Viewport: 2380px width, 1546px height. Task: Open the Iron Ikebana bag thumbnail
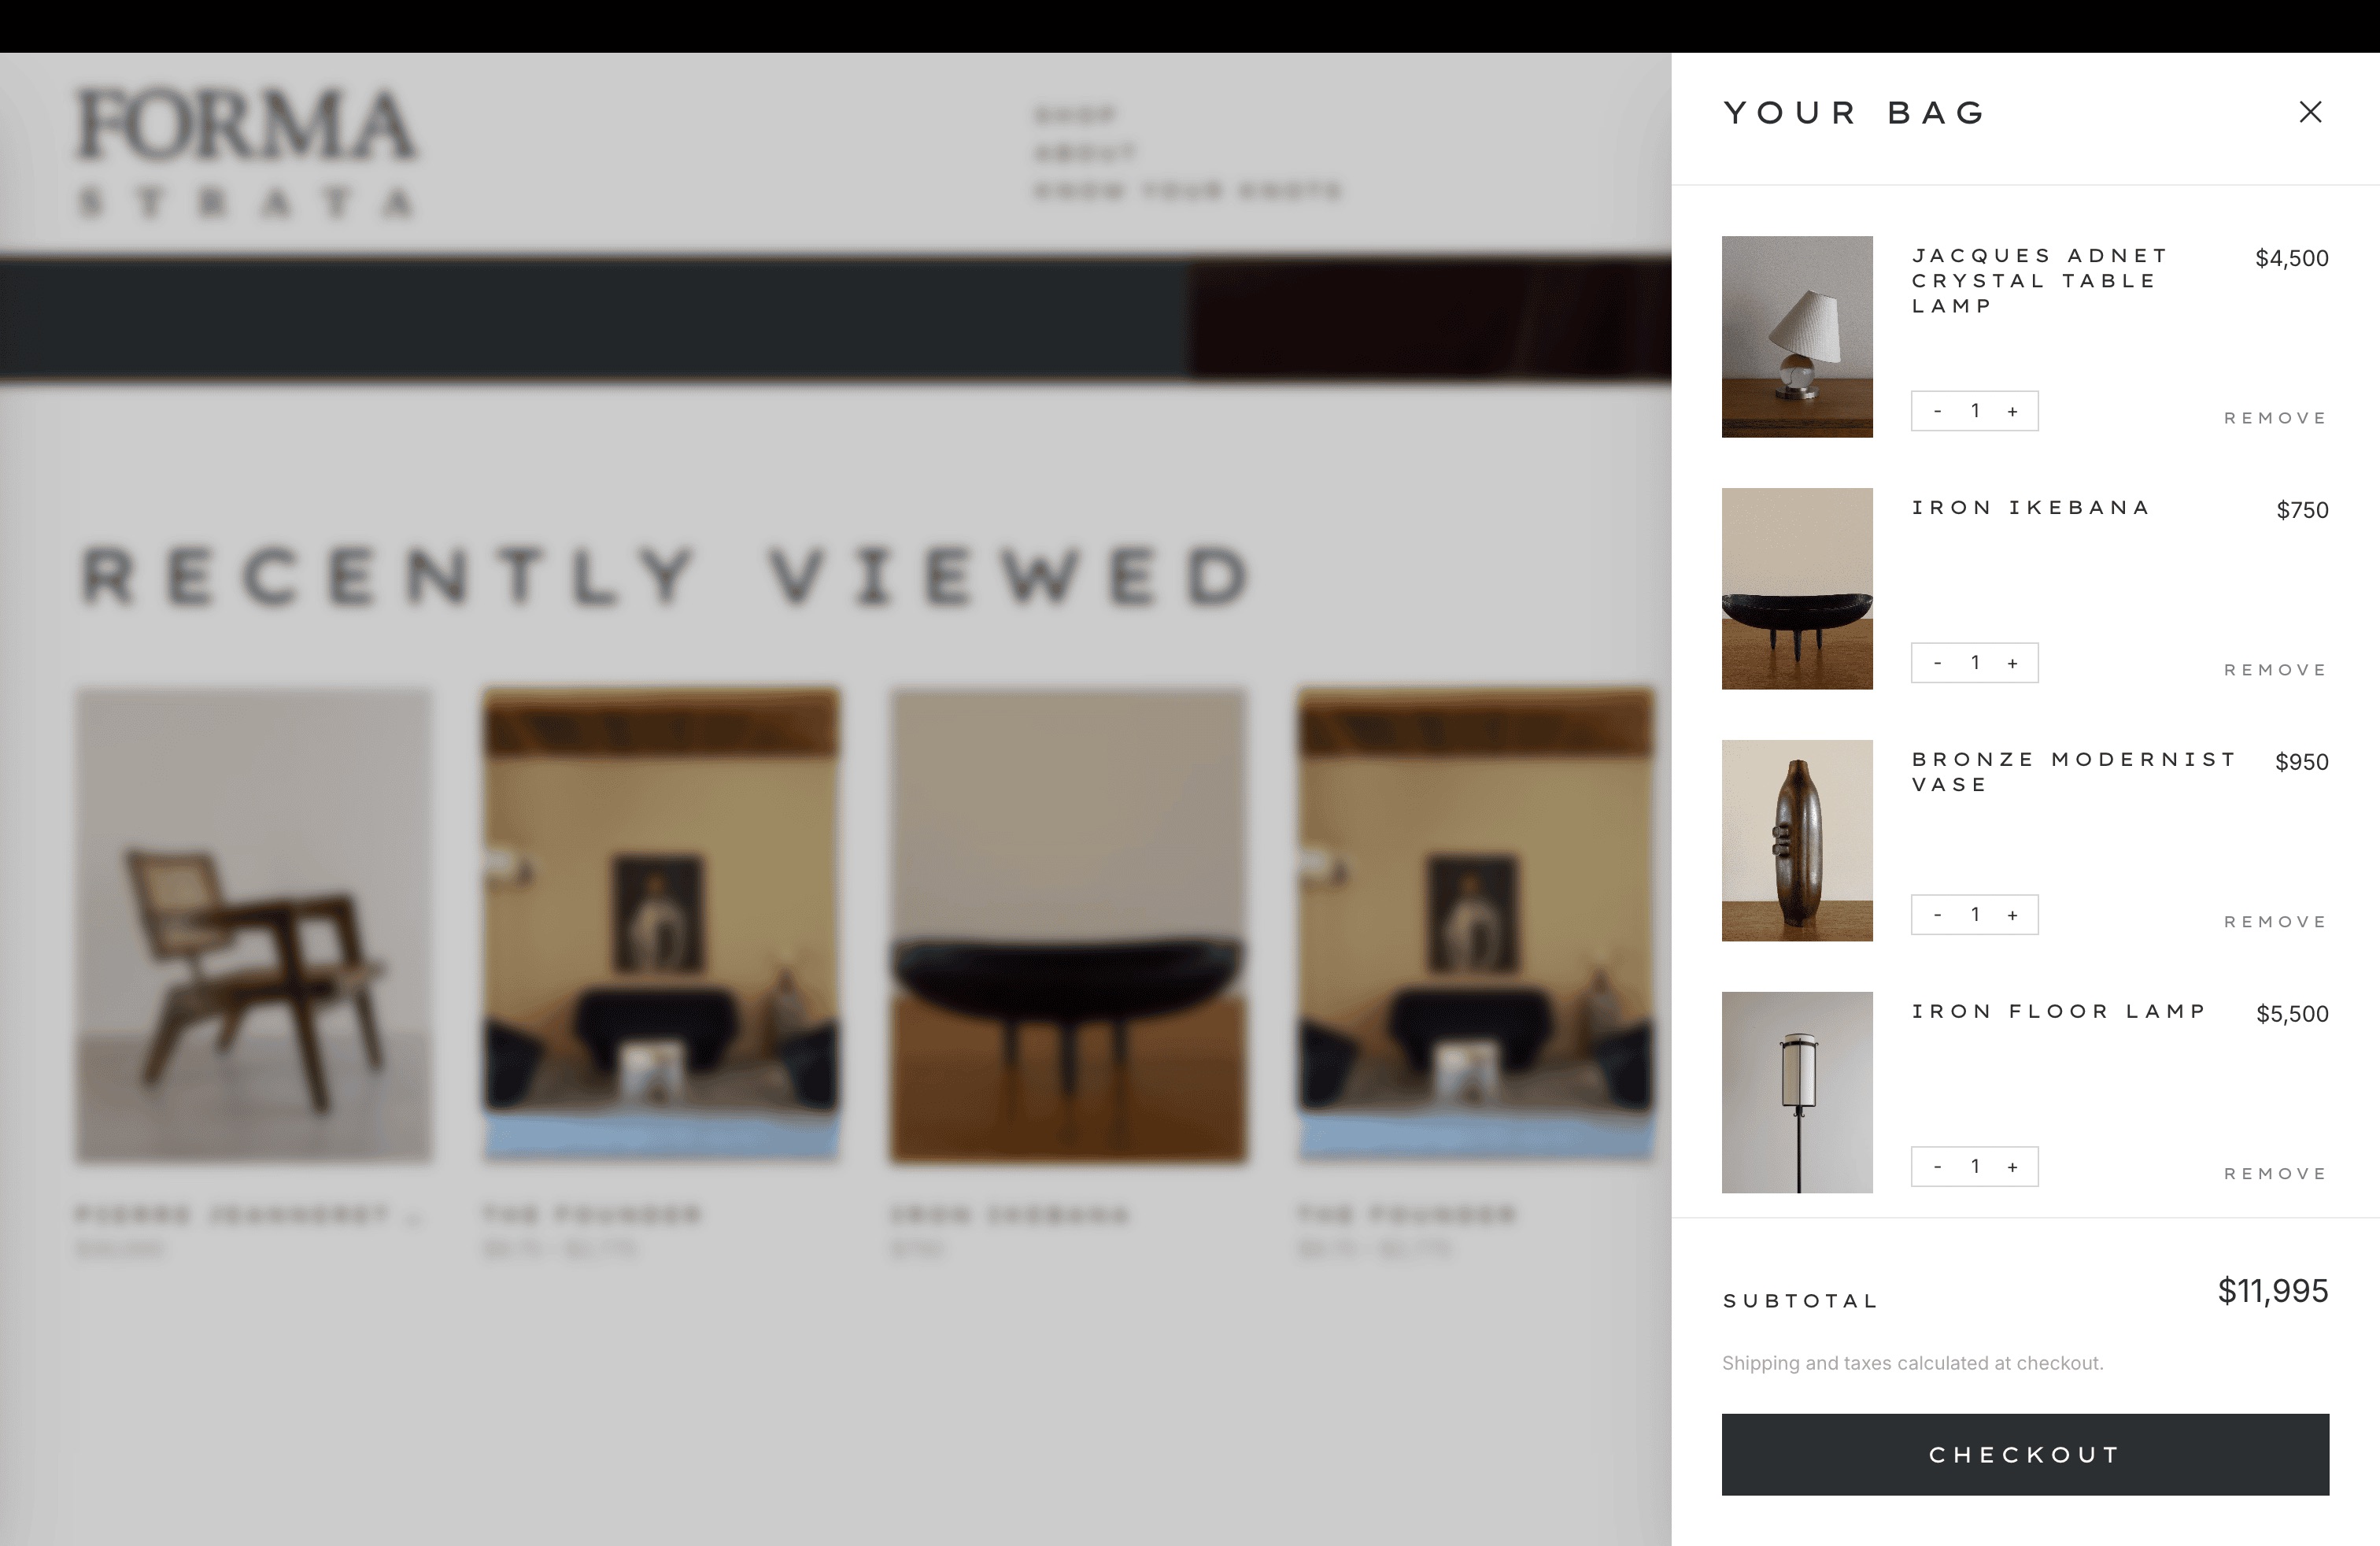(x=1797, y=589)
